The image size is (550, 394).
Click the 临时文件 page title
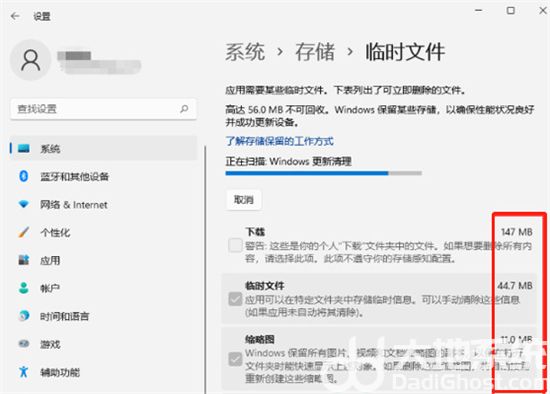coord(405,52)
